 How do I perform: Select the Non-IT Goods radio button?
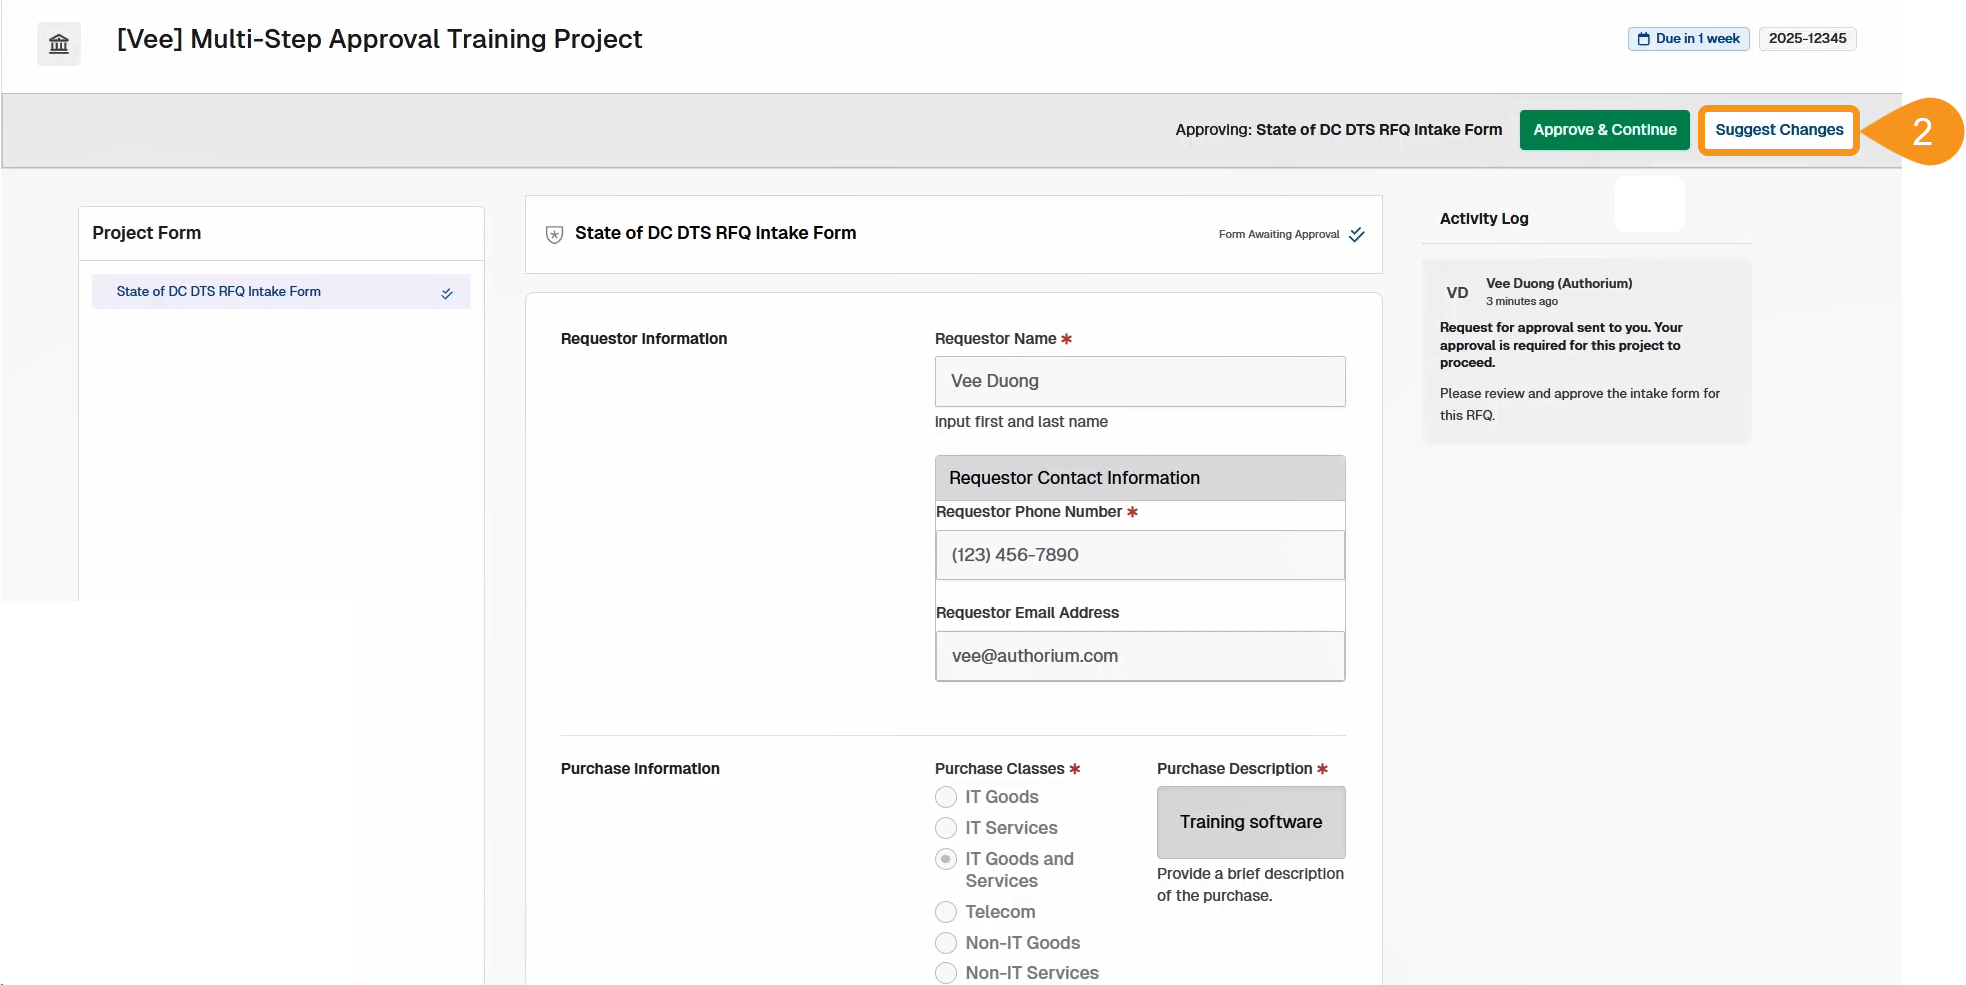(946, 943)
